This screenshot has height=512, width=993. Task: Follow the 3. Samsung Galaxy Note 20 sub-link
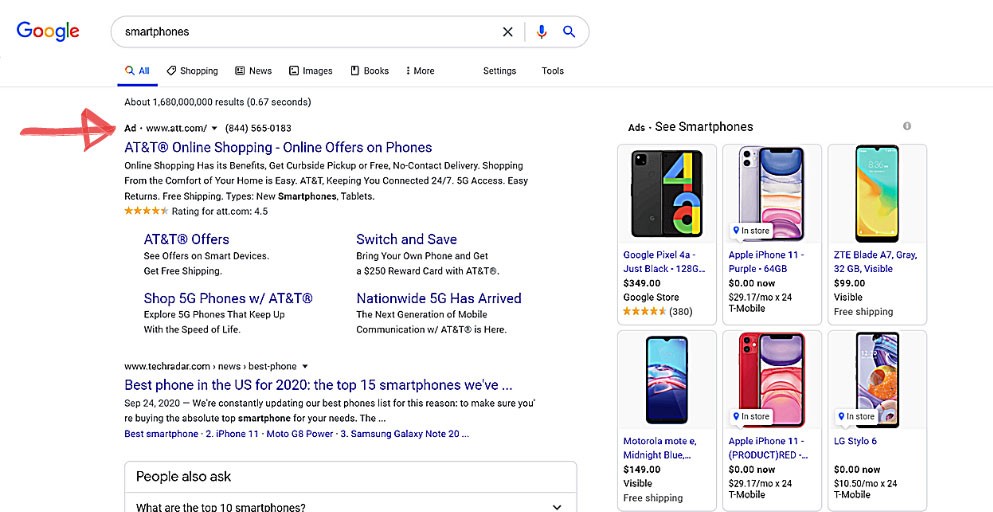(405, 434)
